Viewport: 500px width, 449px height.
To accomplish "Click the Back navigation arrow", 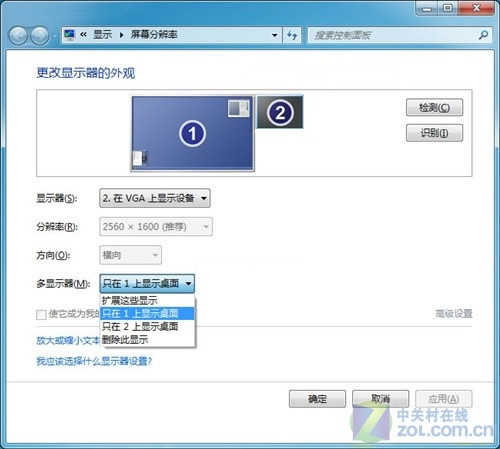I will coord(18,35).
